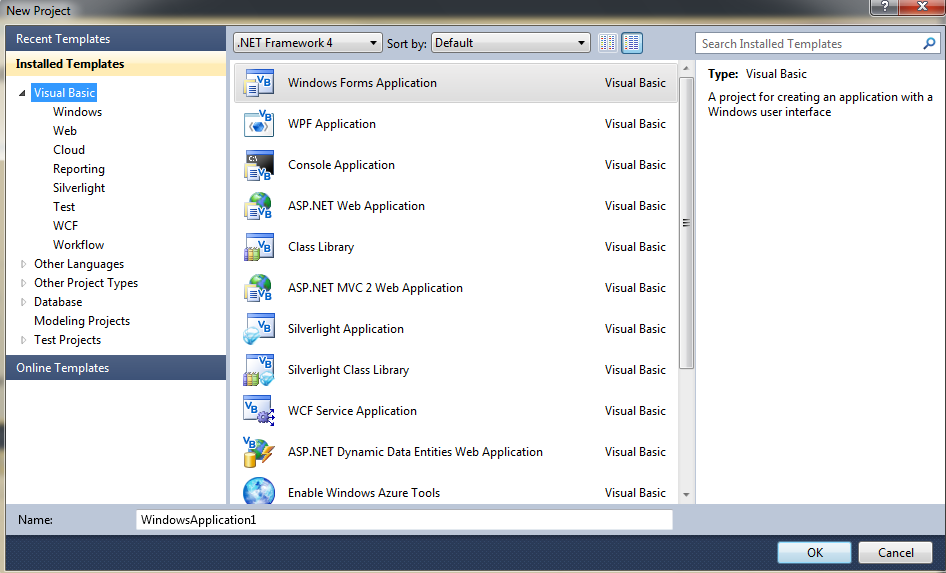946x573 pixels.
Task: Click the WCF Service Application icon
Action: tap(259, 411)
